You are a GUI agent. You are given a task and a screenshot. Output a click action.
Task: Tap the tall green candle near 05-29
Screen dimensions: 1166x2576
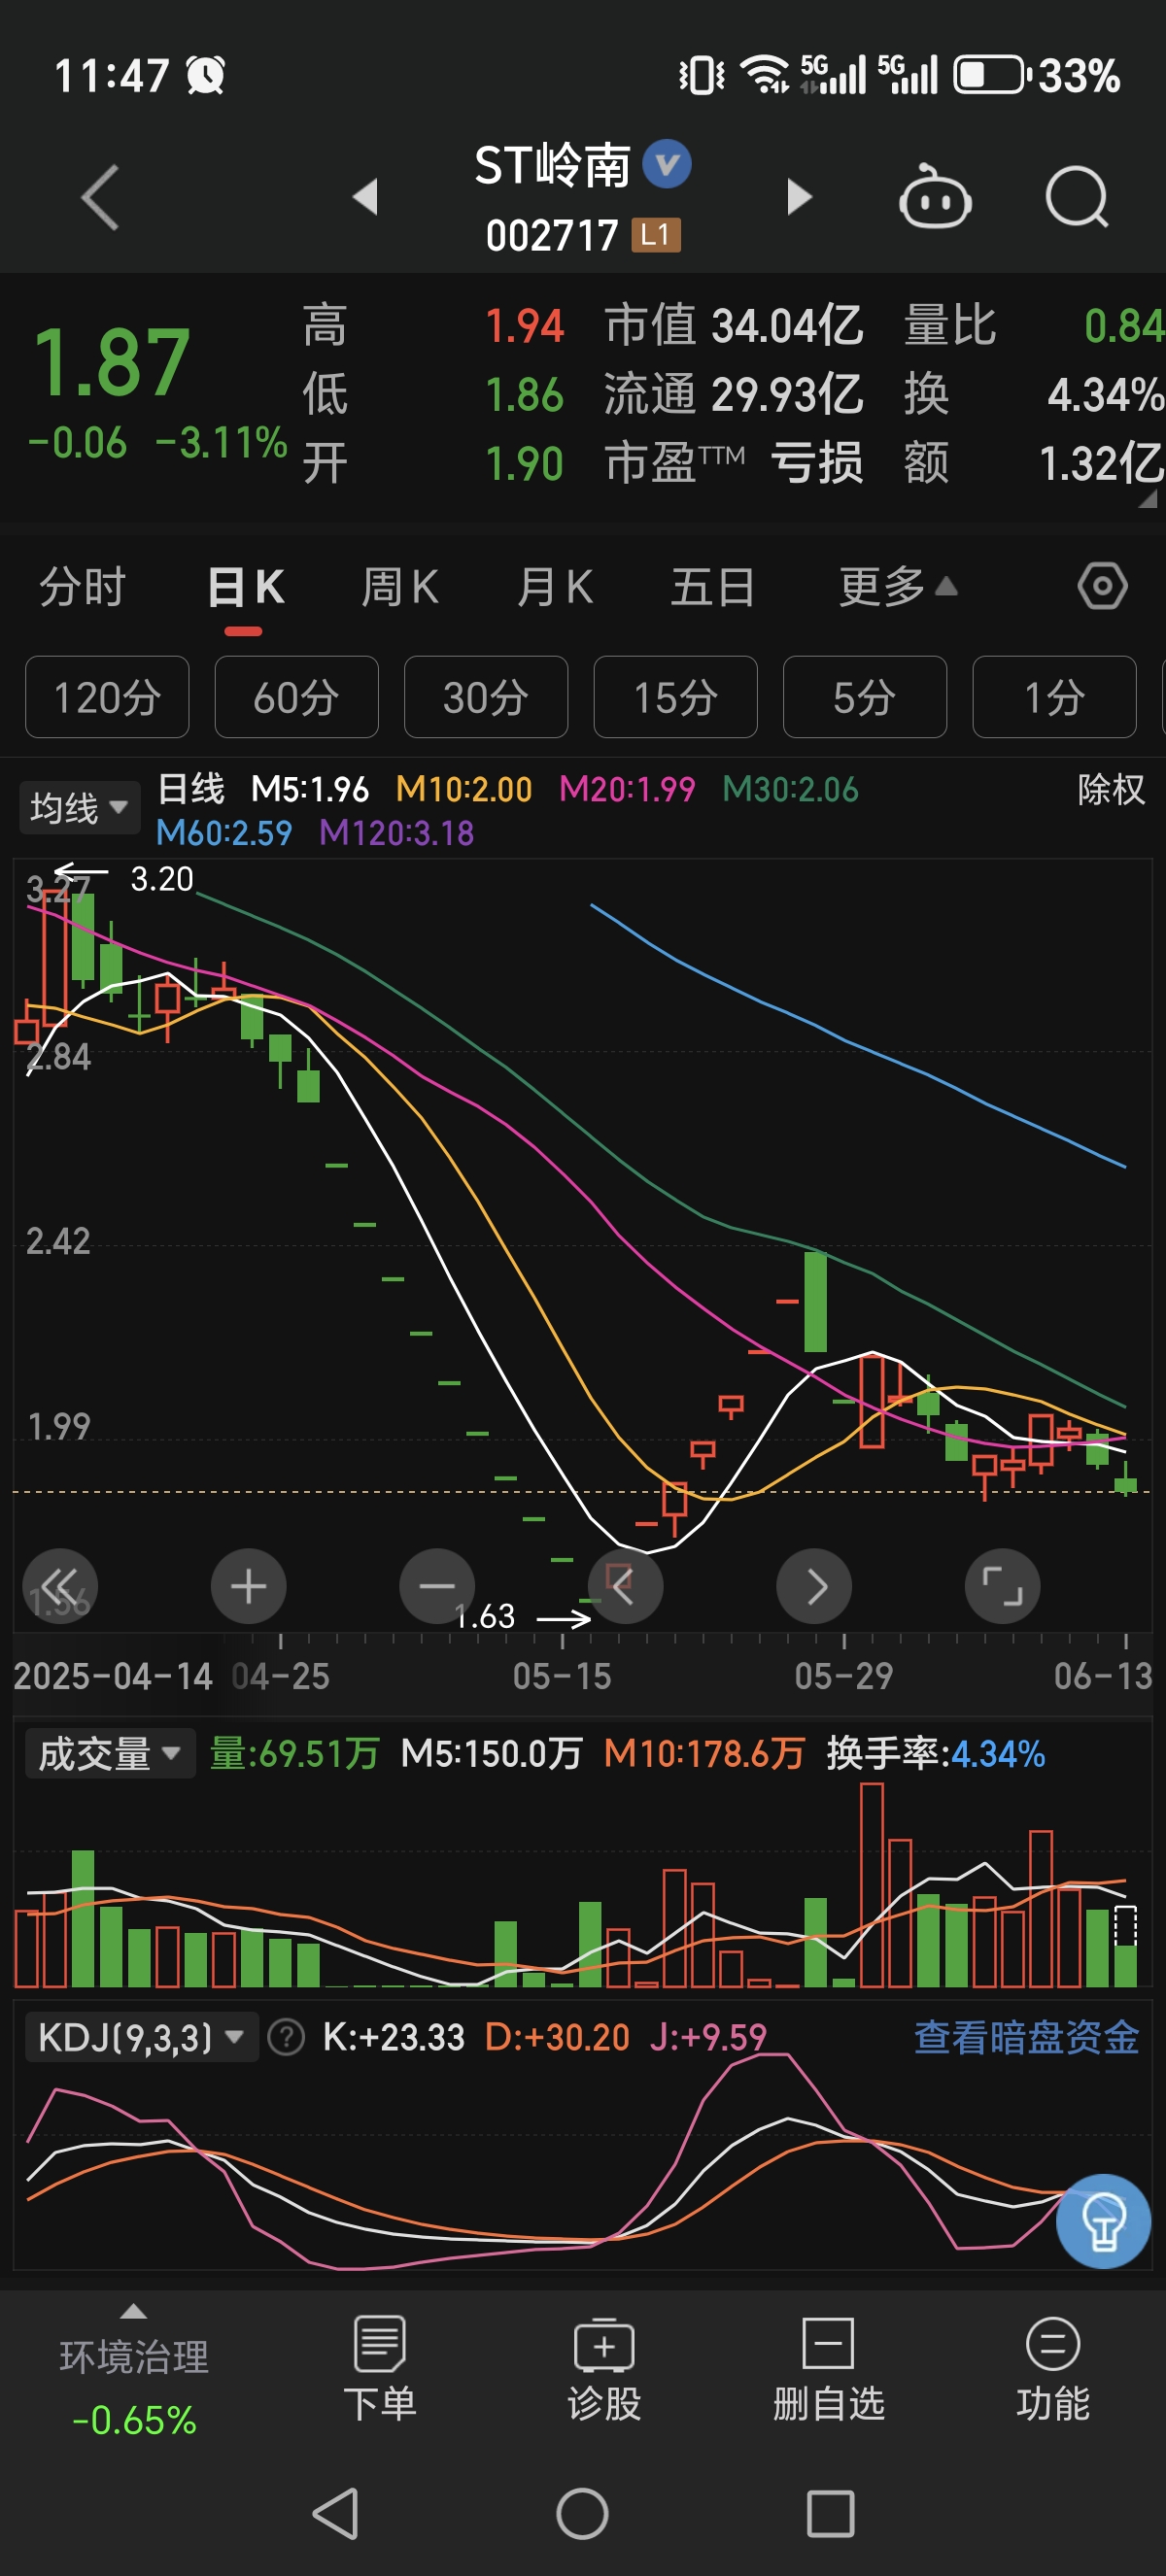(x=816, y=1302)
